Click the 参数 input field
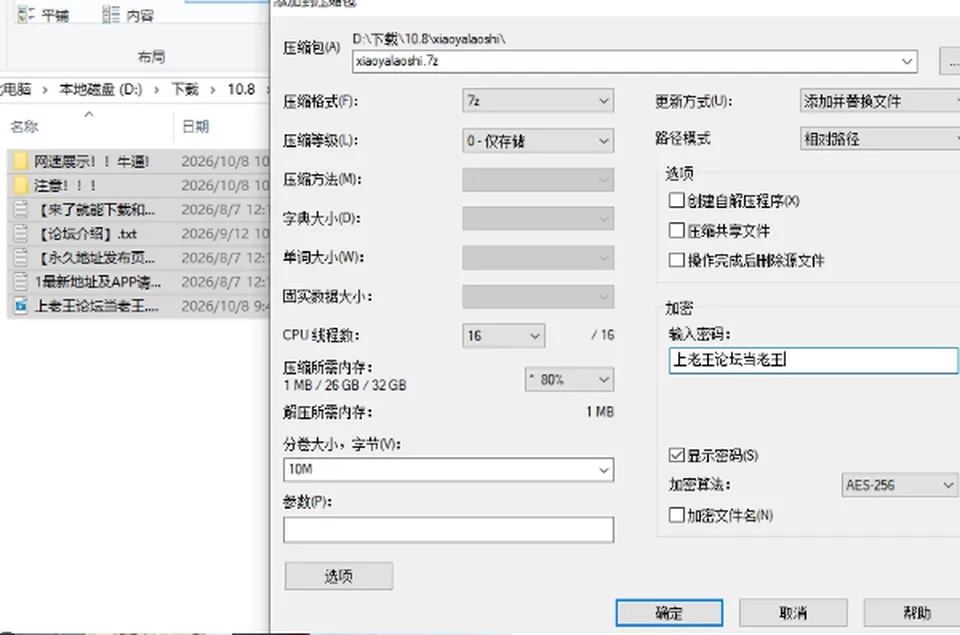This screenshot has height=635, width=960. click(449, 530)
